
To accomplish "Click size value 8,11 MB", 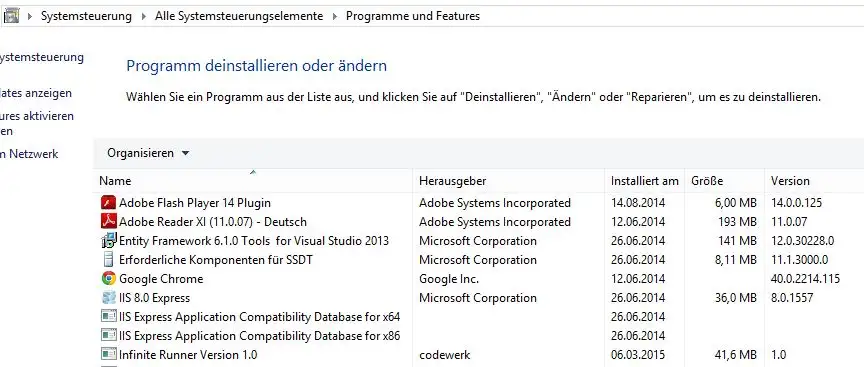I will pos(736,260).
